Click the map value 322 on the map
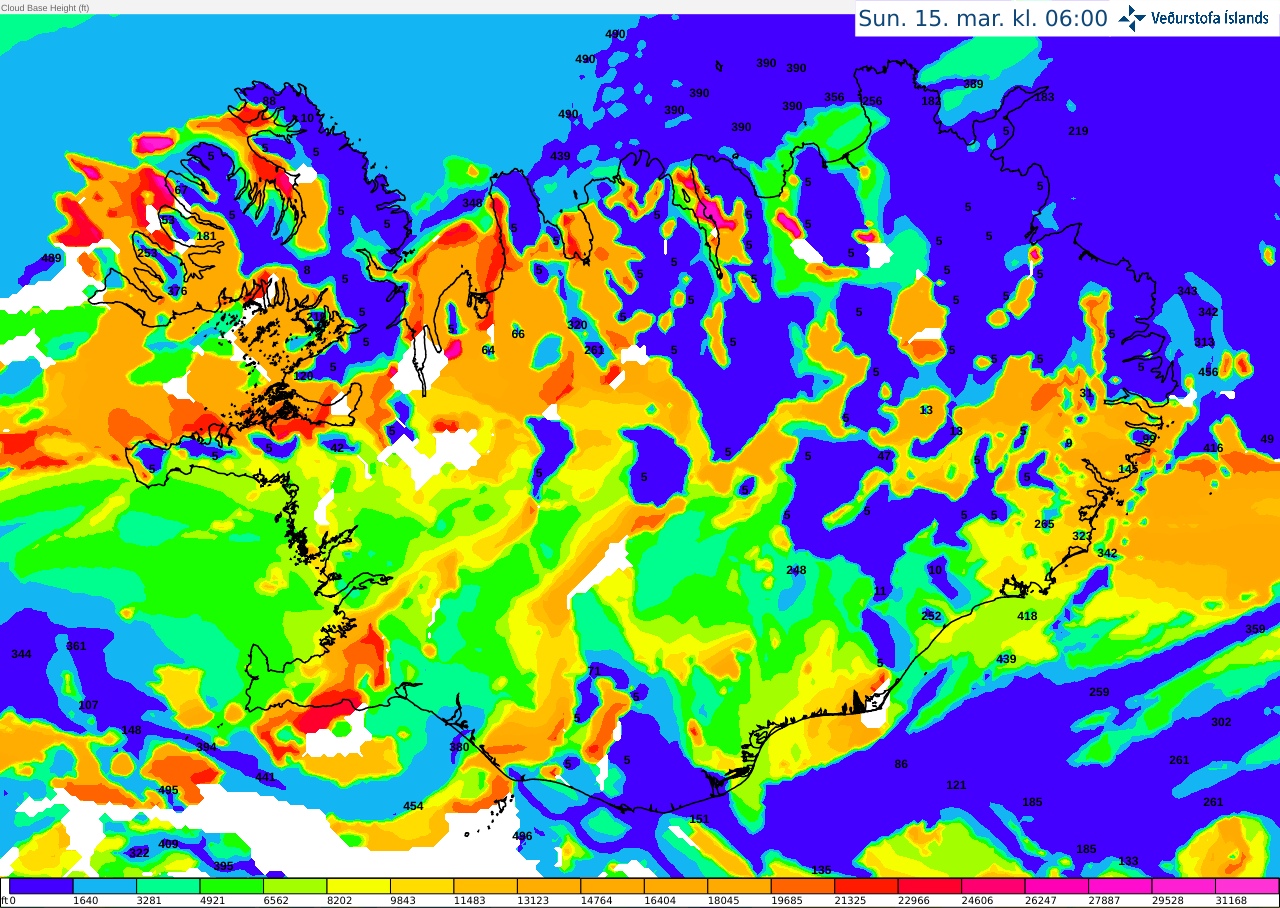Viewport: 1280px width, 908px height. point(139,852)
